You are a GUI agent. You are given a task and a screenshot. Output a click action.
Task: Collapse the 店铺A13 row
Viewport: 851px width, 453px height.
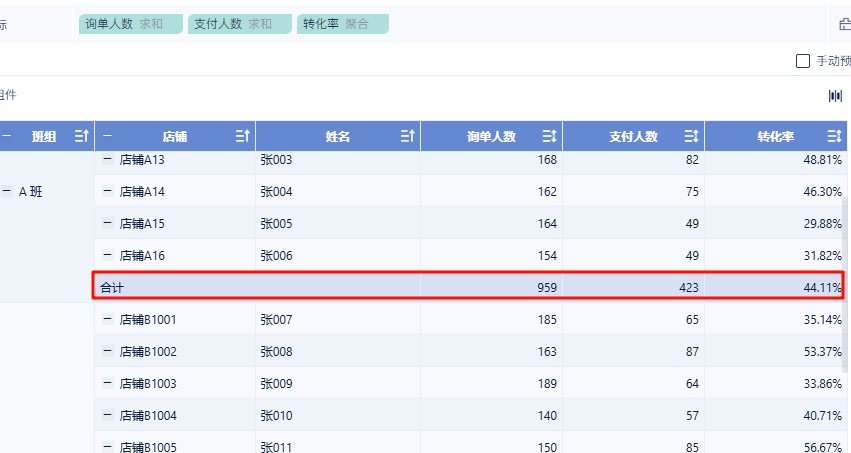click(107, 159)
